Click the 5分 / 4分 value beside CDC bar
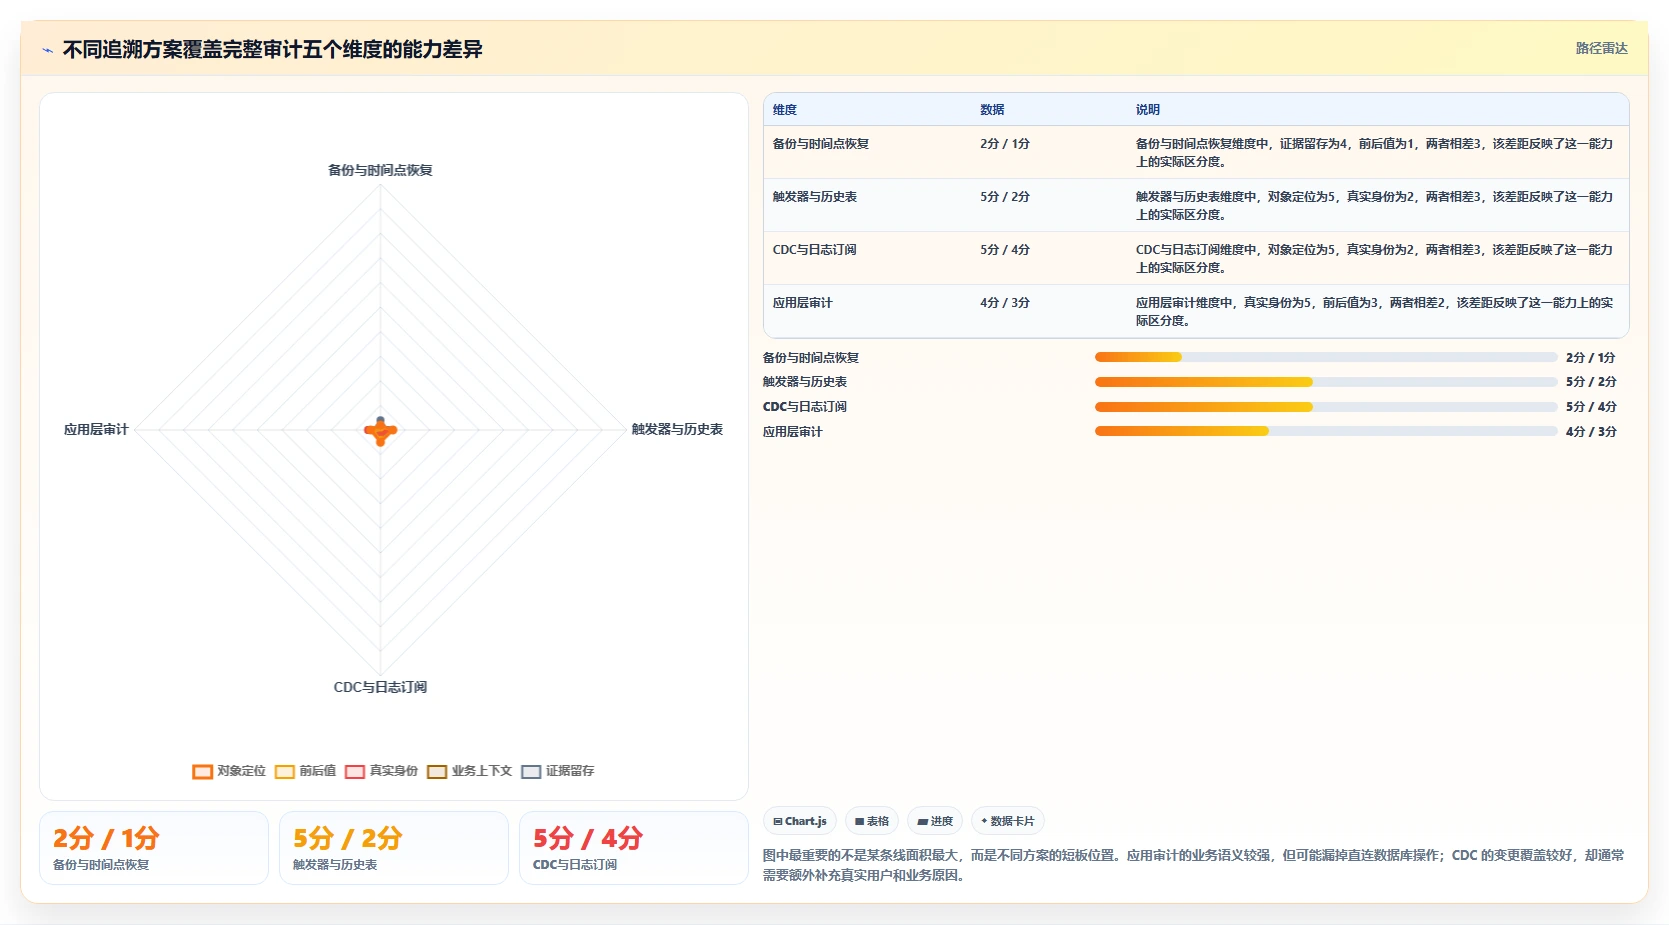 (1591, 407)
